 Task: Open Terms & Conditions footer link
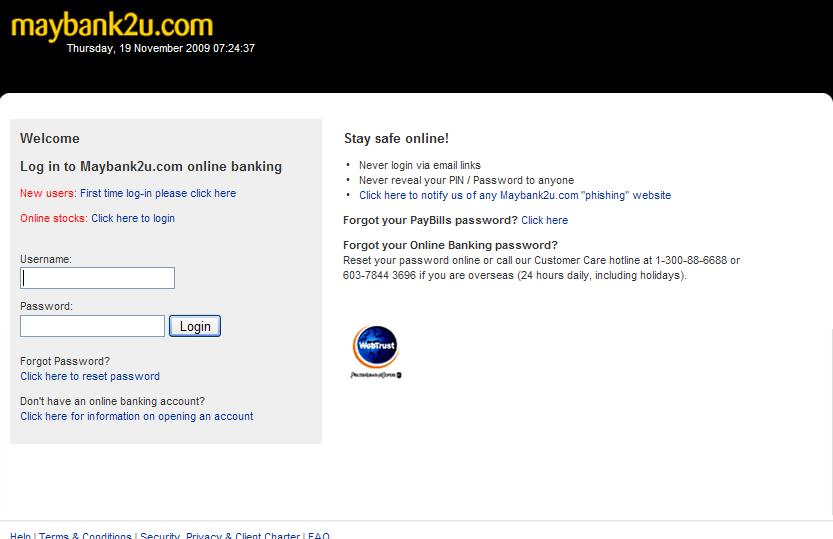[85, 535]
